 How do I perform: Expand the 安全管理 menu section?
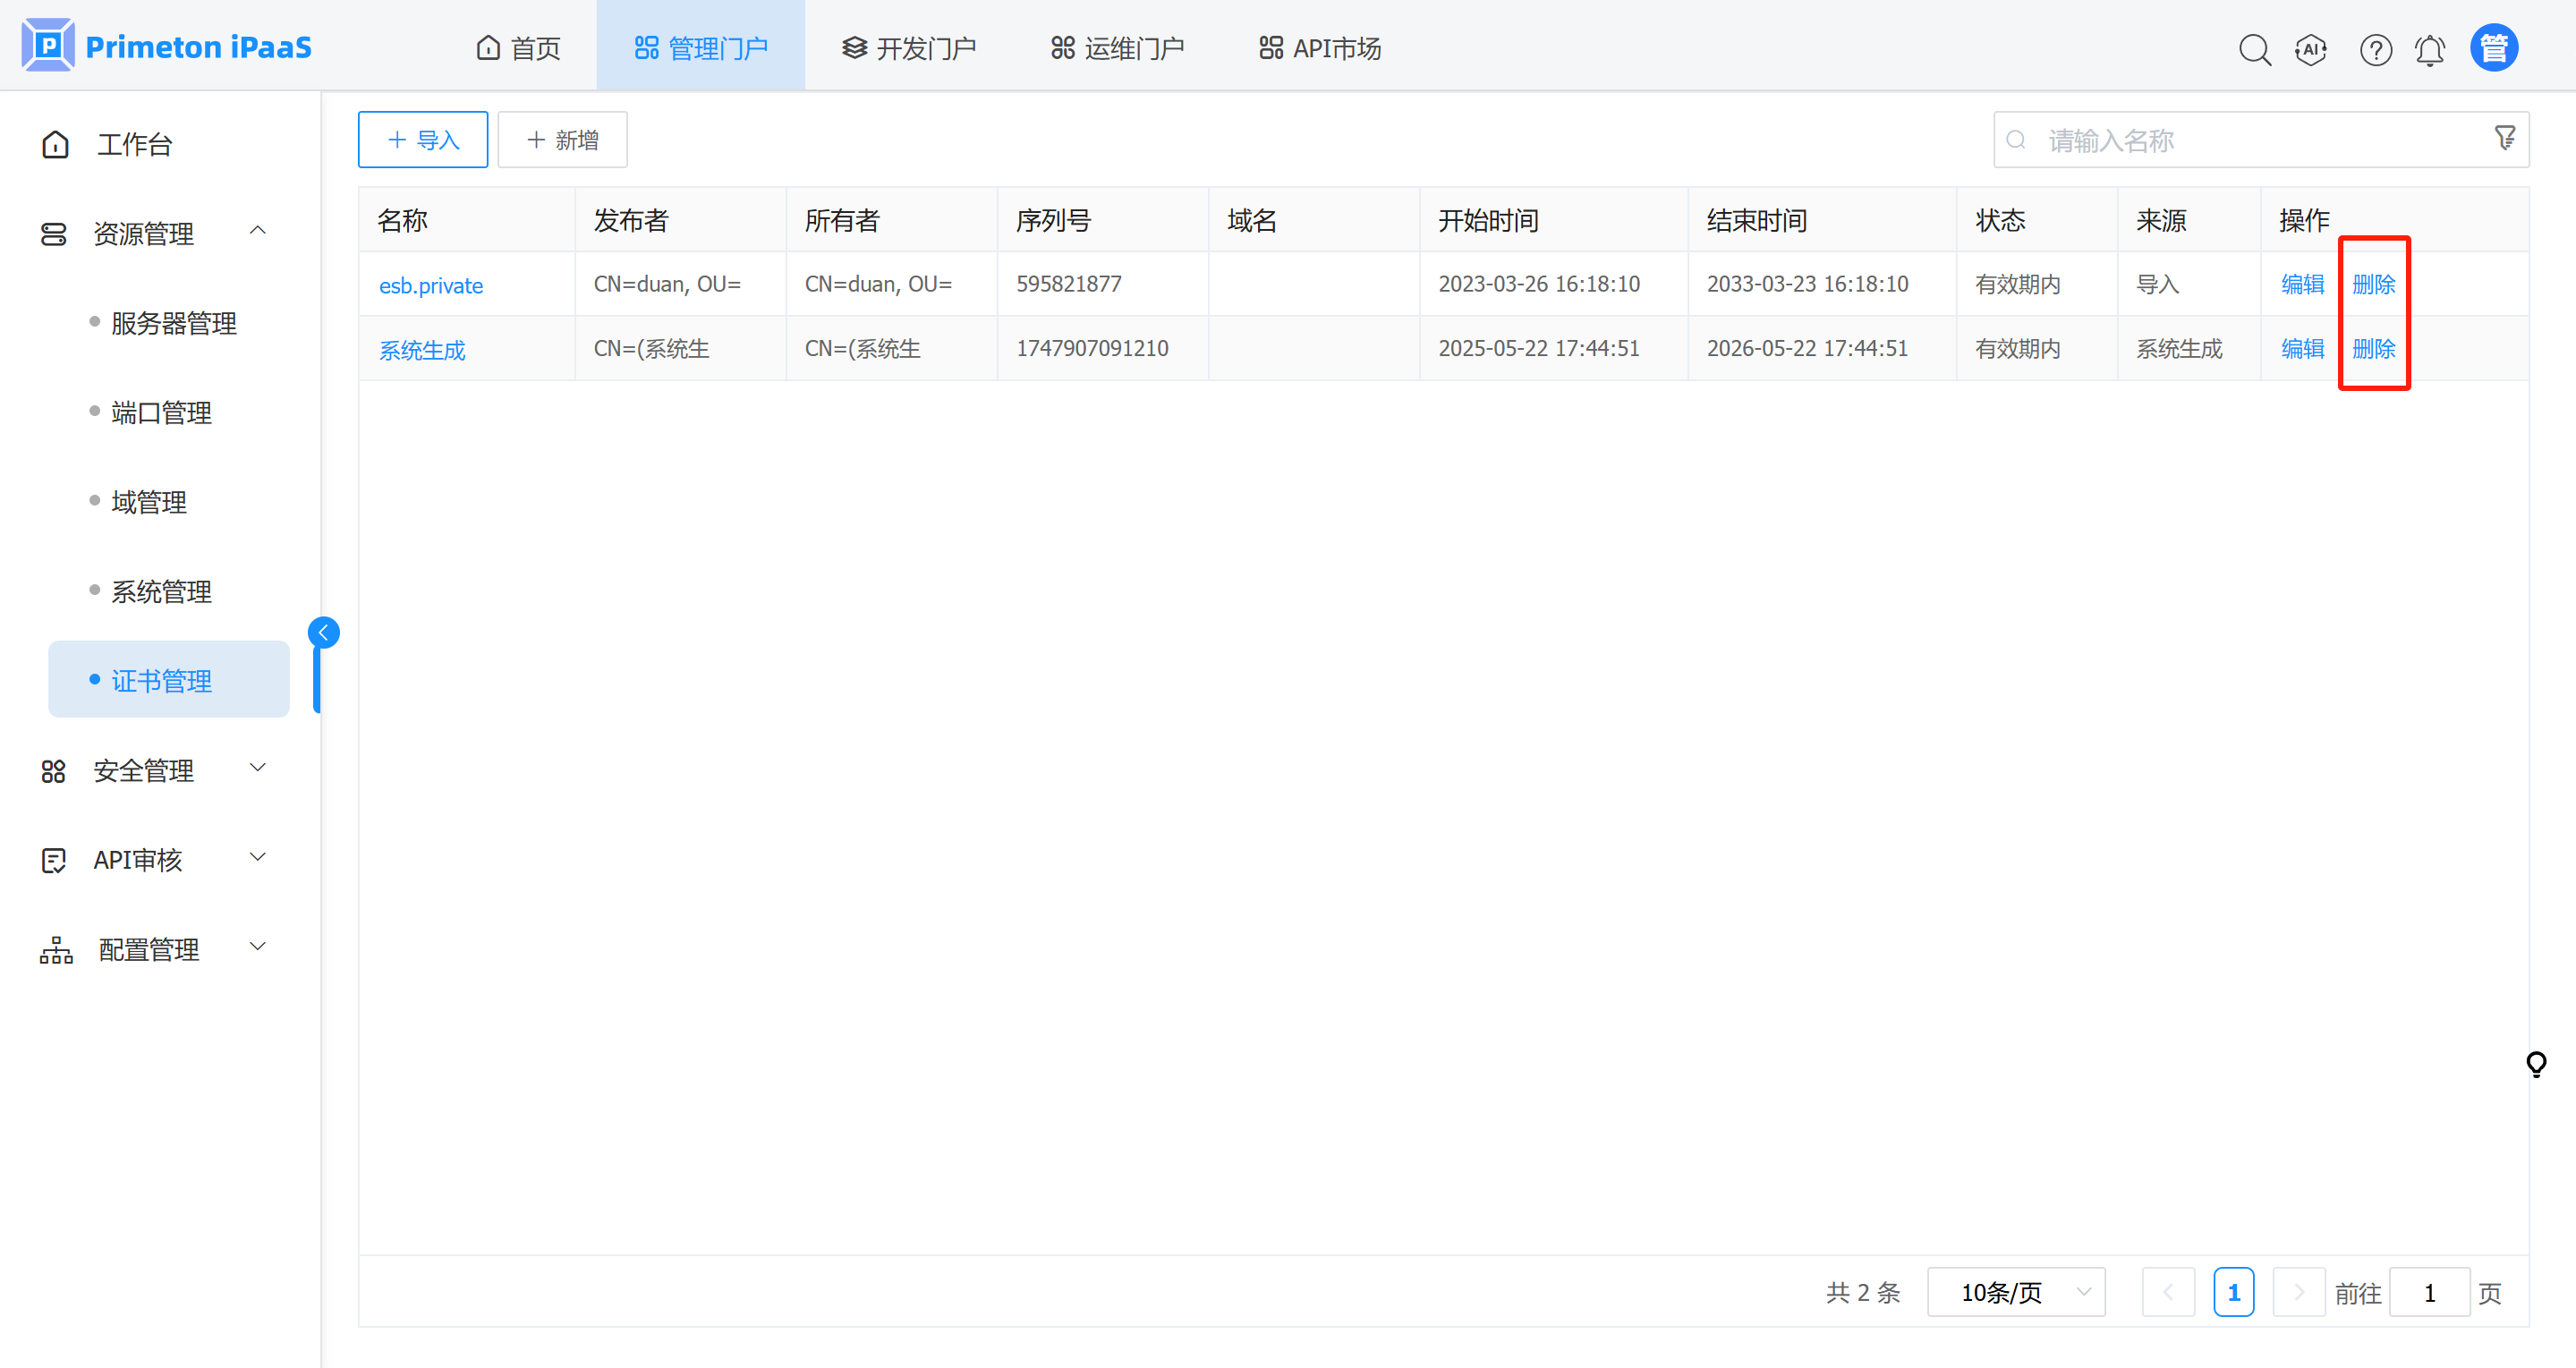coord(257,768)
